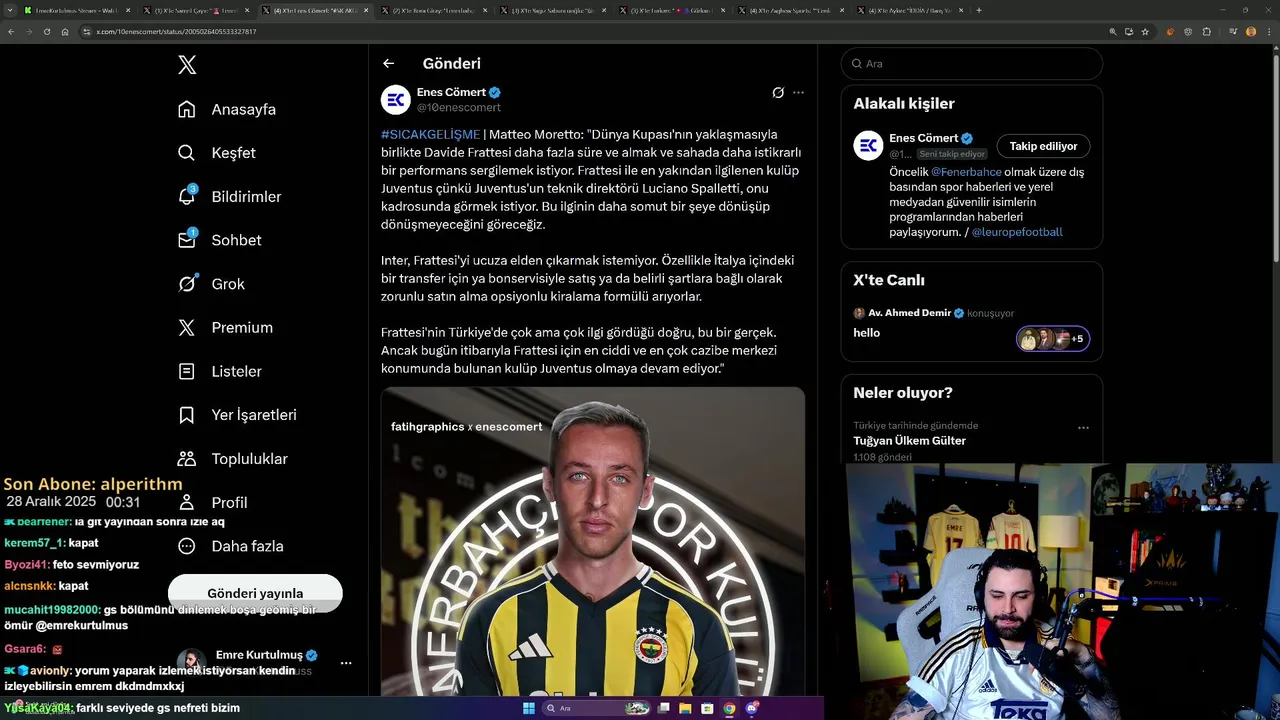1280x720 pixels.
Task: Open the browser extensions puzzle icon
Action: (x=1207, y=32)
